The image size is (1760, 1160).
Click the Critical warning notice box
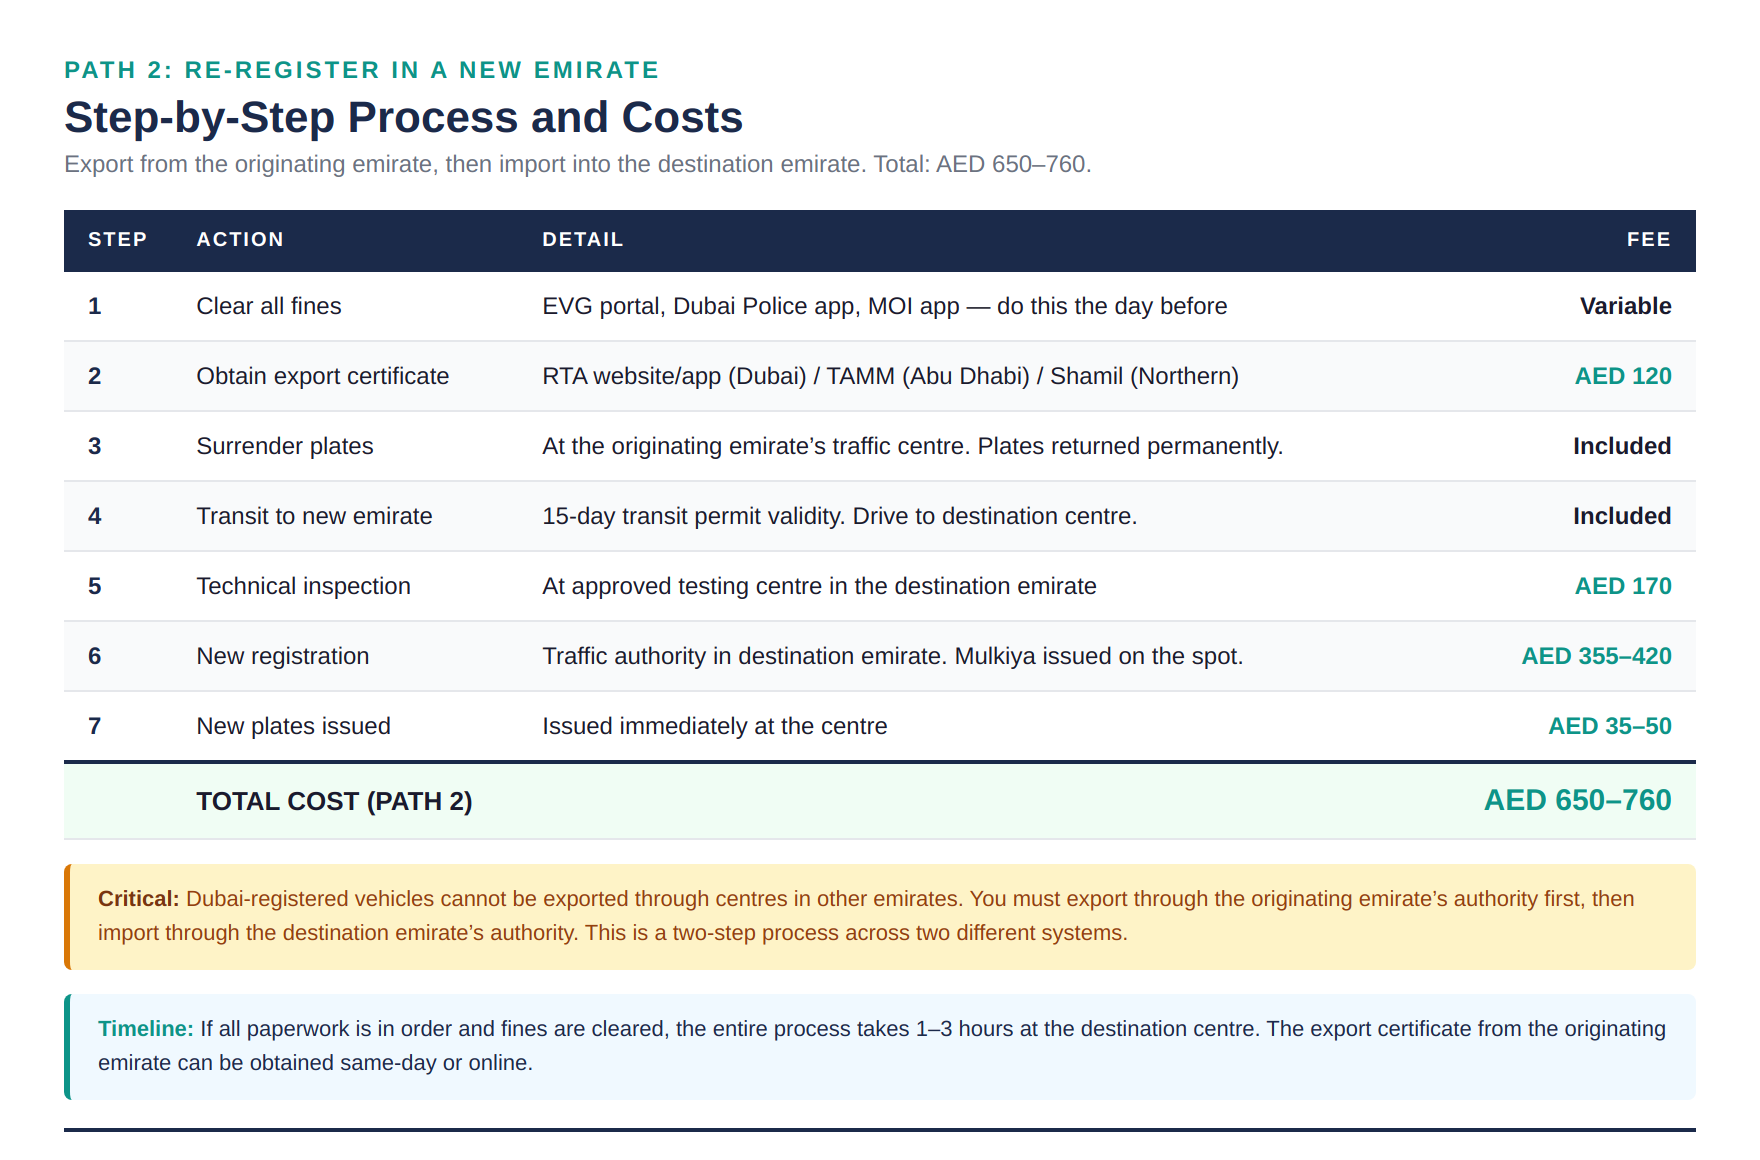pyautogui.click(x=880, y=915)
